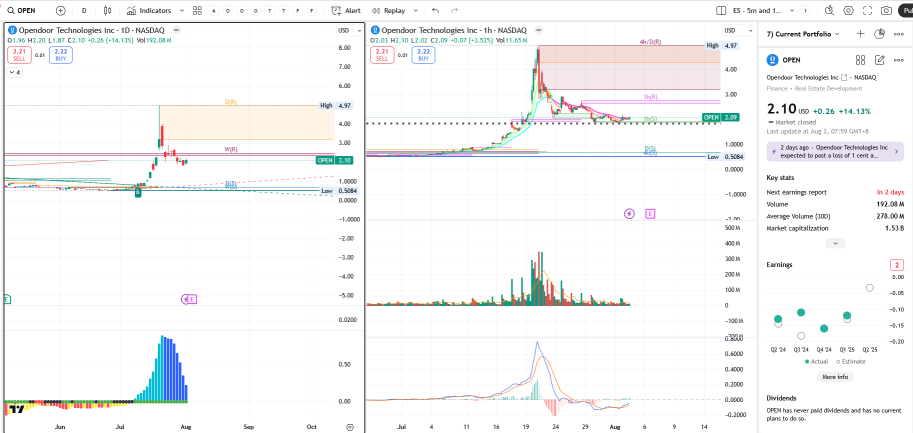The height and width of the screenshot is (433, 913).
Task: Open quick search icon in top toolbar
Action: [x=829, y=10]
